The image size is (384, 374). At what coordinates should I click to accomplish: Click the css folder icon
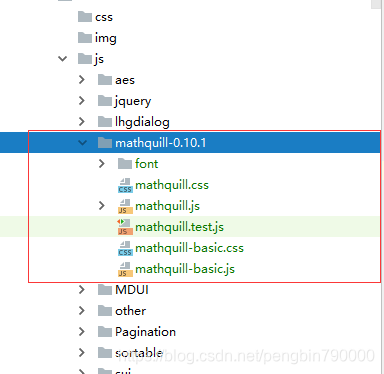[x=85, y=17]
